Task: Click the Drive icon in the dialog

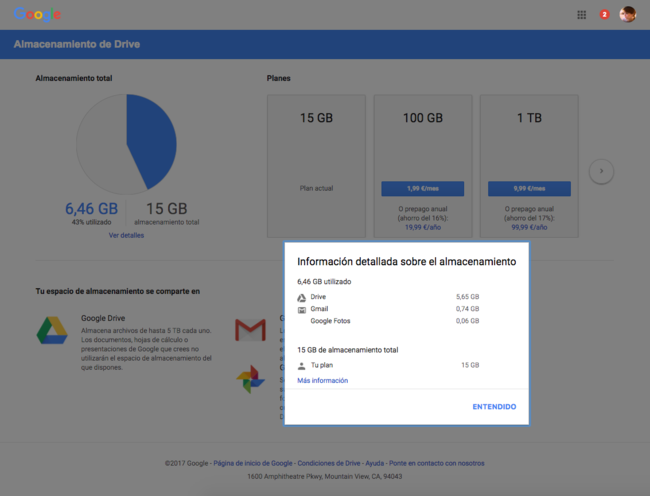Action: coord(302,298)
